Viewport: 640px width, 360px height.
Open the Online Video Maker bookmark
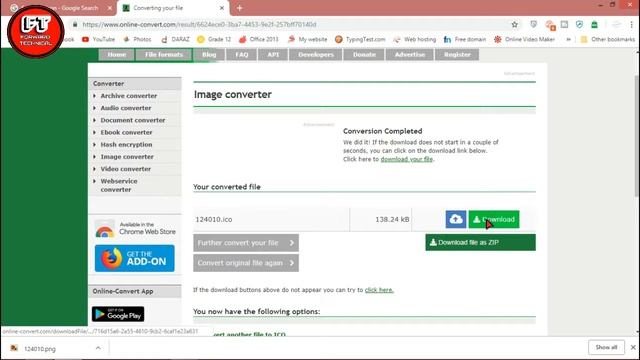[524, 39]
